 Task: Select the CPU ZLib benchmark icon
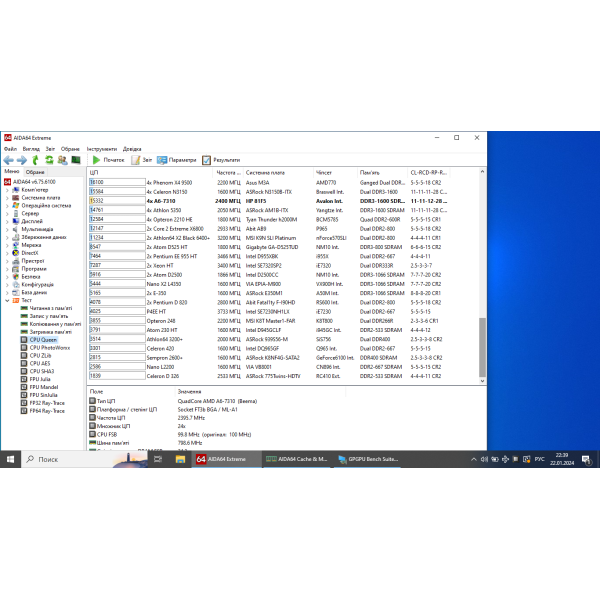pos(24,355)
